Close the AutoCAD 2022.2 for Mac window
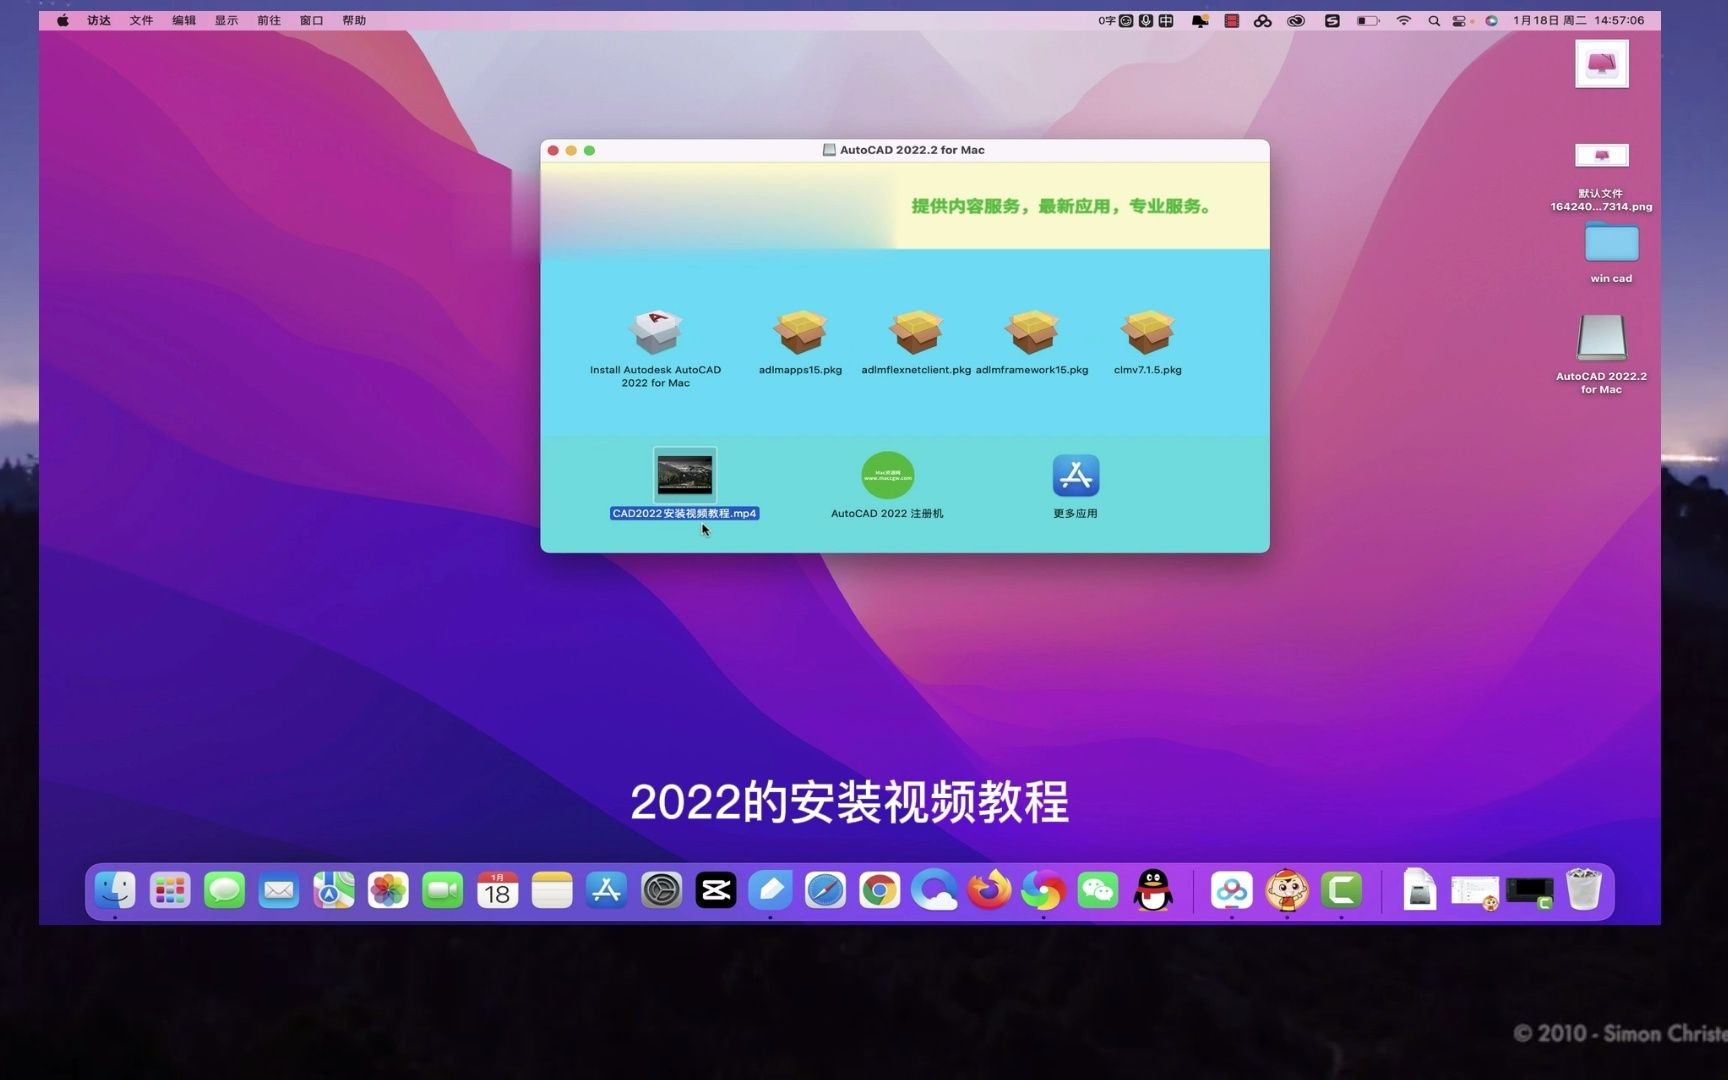The image size is (1728, 1080). [553, 150]
